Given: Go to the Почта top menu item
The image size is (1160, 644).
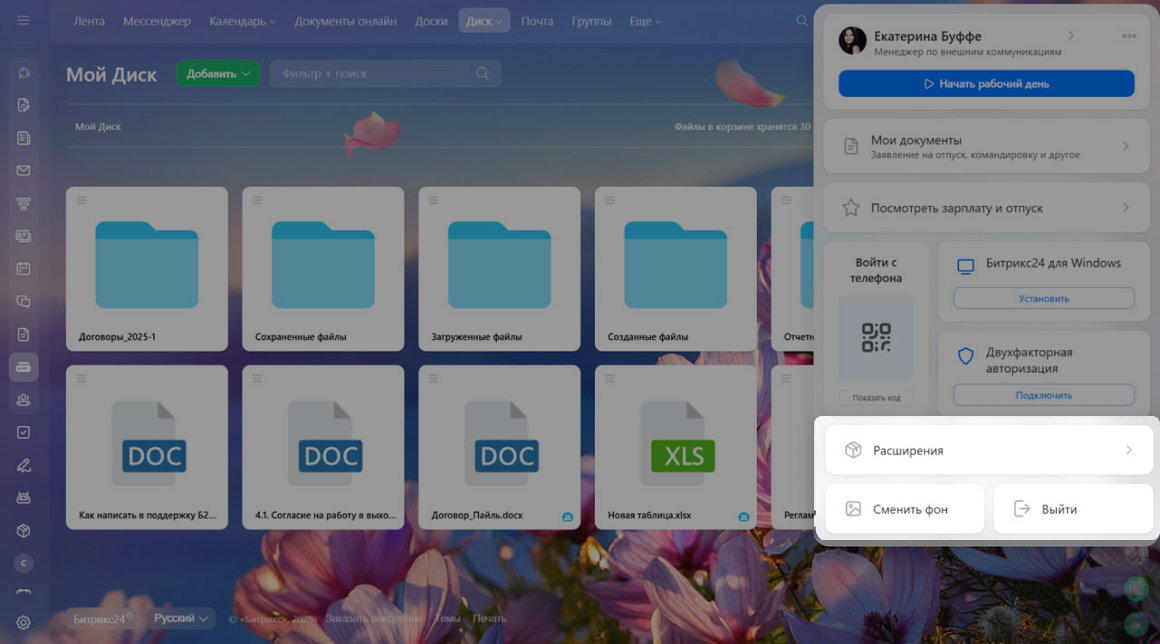Looking at the screenshot, I should [x=537, y=21].
